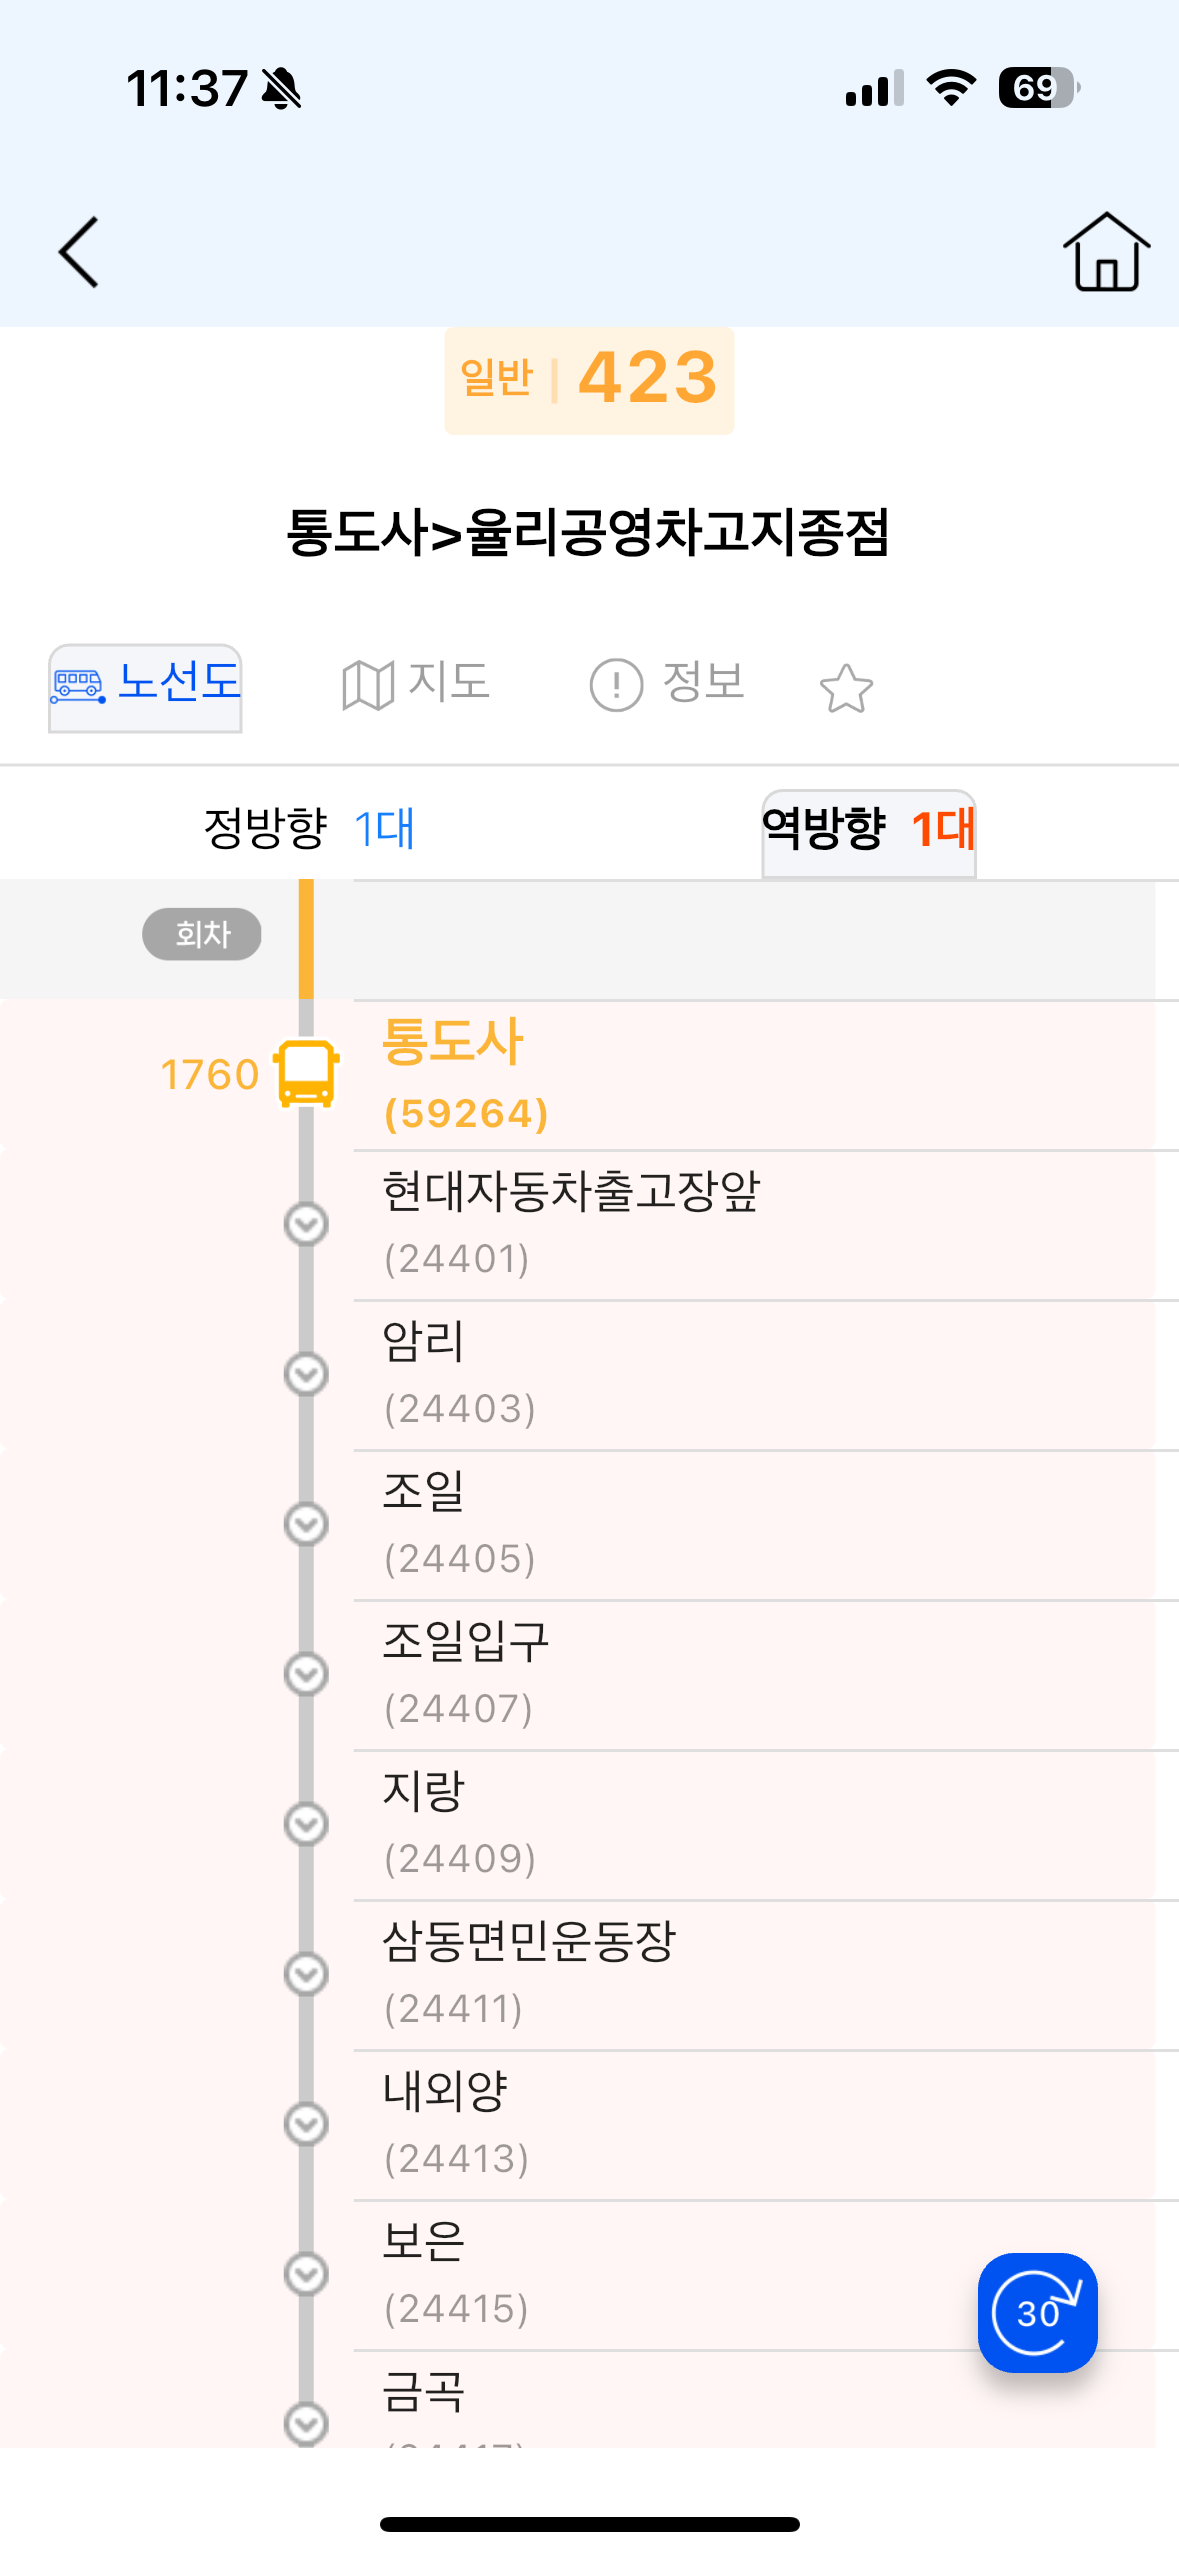Viewport: 1179px width, 2556px height.
Task: Go to home screen via house icon
Action: click(x=1105, y=252)
